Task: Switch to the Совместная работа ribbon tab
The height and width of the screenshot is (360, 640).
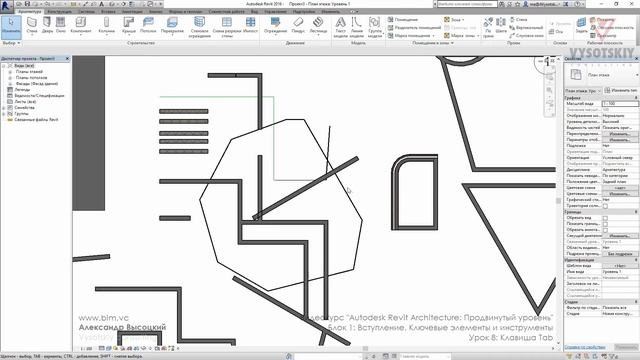Action: pos(227,12)
